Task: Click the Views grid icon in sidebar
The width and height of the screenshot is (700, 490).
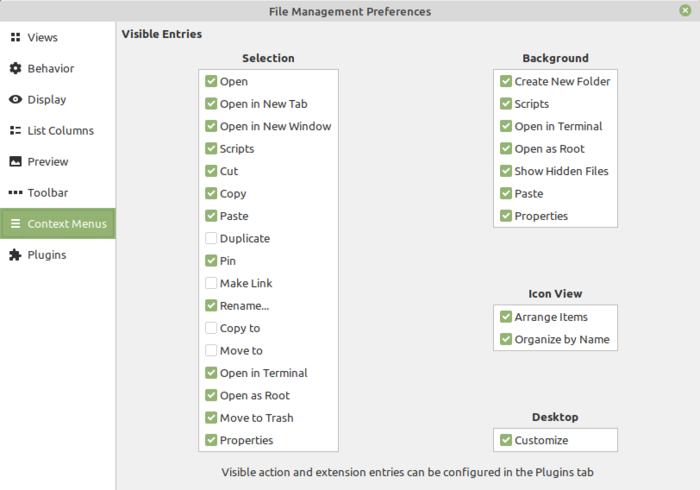Action: (x=16, y=38)
